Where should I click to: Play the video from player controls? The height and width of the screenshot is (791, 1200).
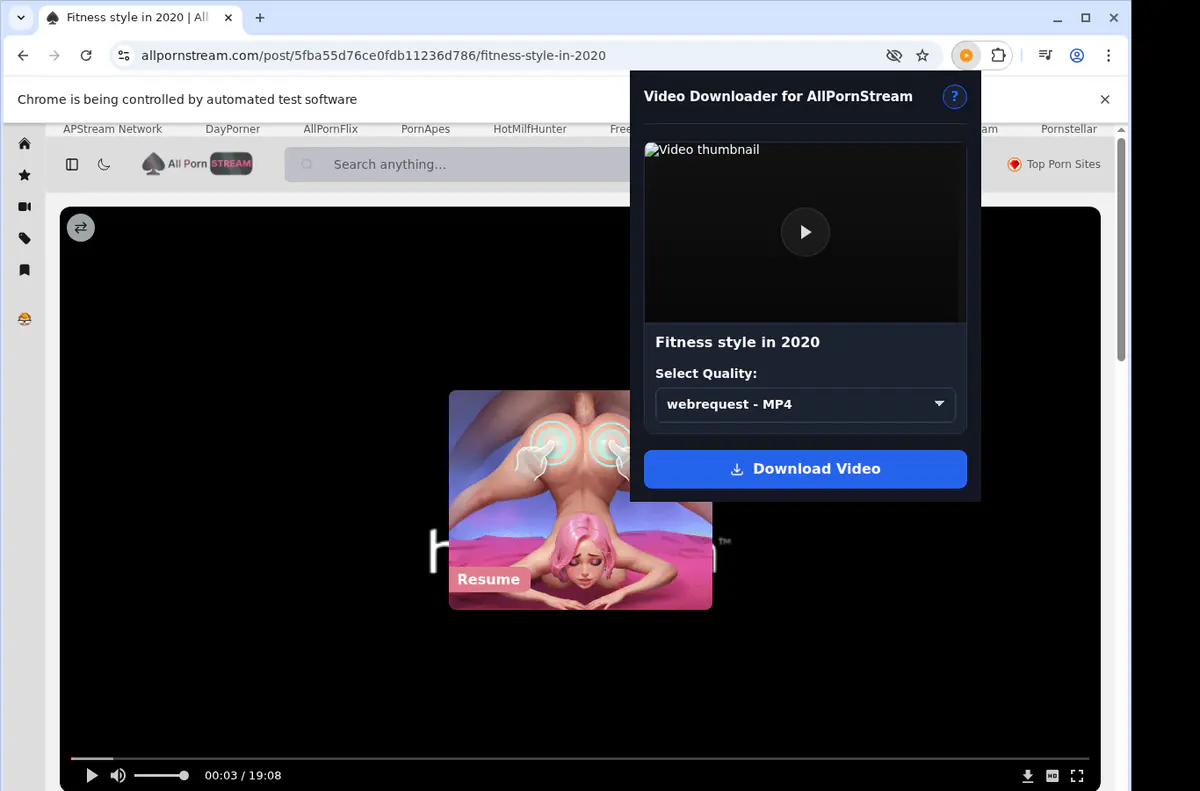coord(92,776)
